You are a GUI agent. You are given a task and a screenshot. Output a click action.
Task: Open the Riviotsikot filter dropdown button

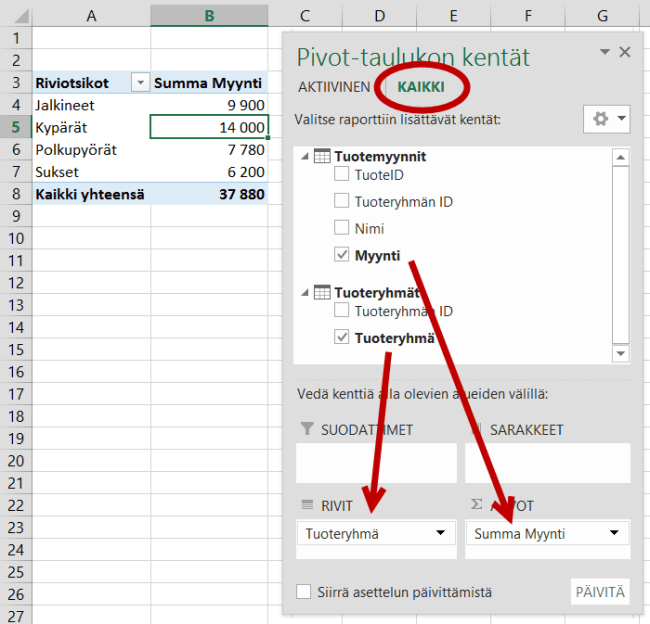(x=140, y=83)
